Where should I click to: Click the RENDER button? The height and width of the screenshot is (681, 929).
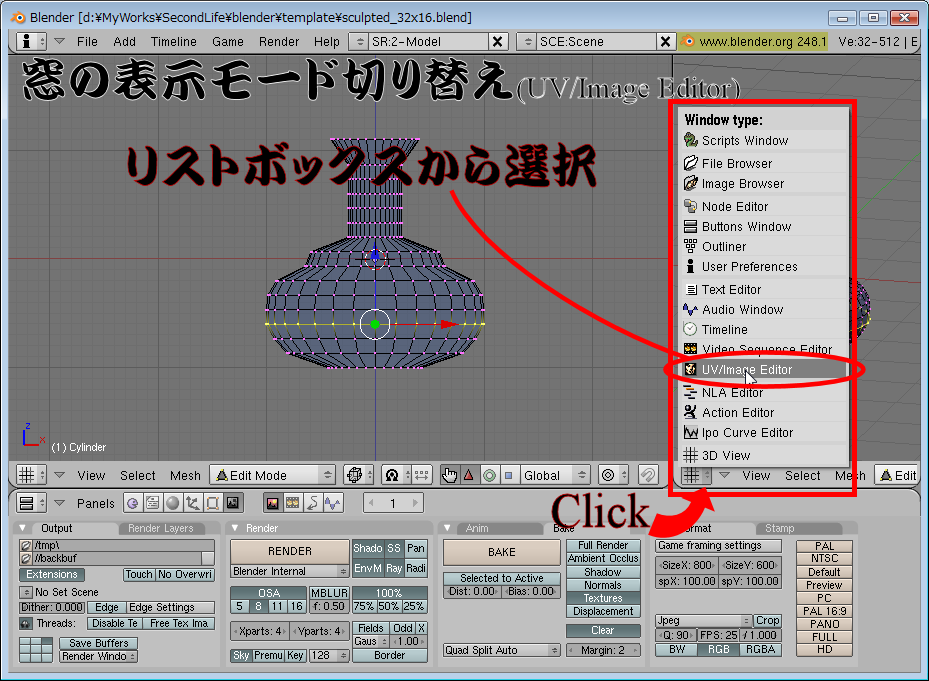pyautogui.click(x=290, y=551)
